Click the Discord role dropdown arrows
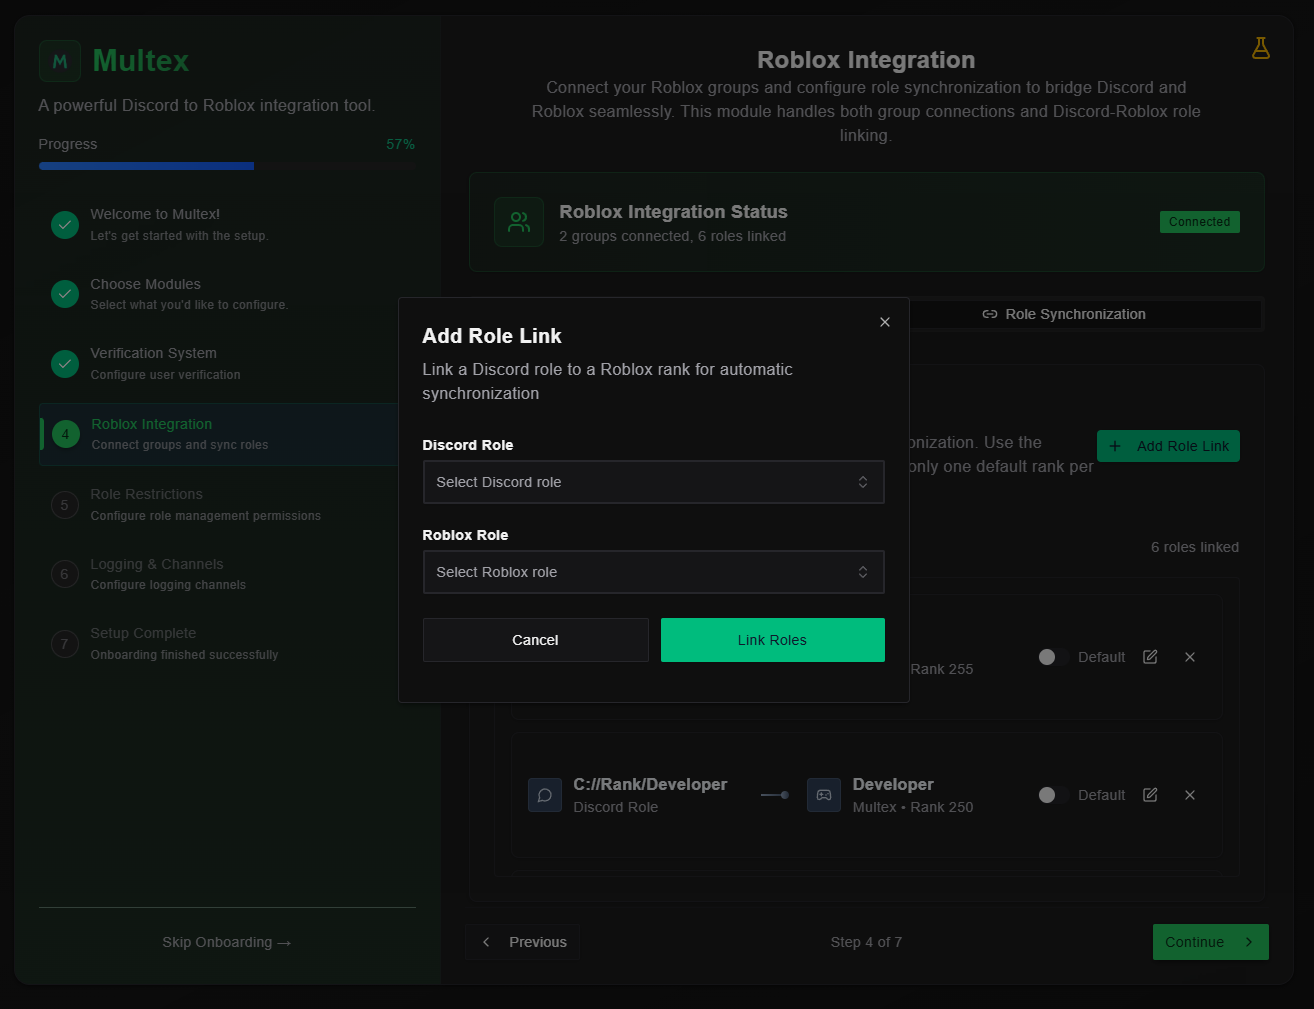This screenshot has width=1314, height=1009. (x=863, y=482)
